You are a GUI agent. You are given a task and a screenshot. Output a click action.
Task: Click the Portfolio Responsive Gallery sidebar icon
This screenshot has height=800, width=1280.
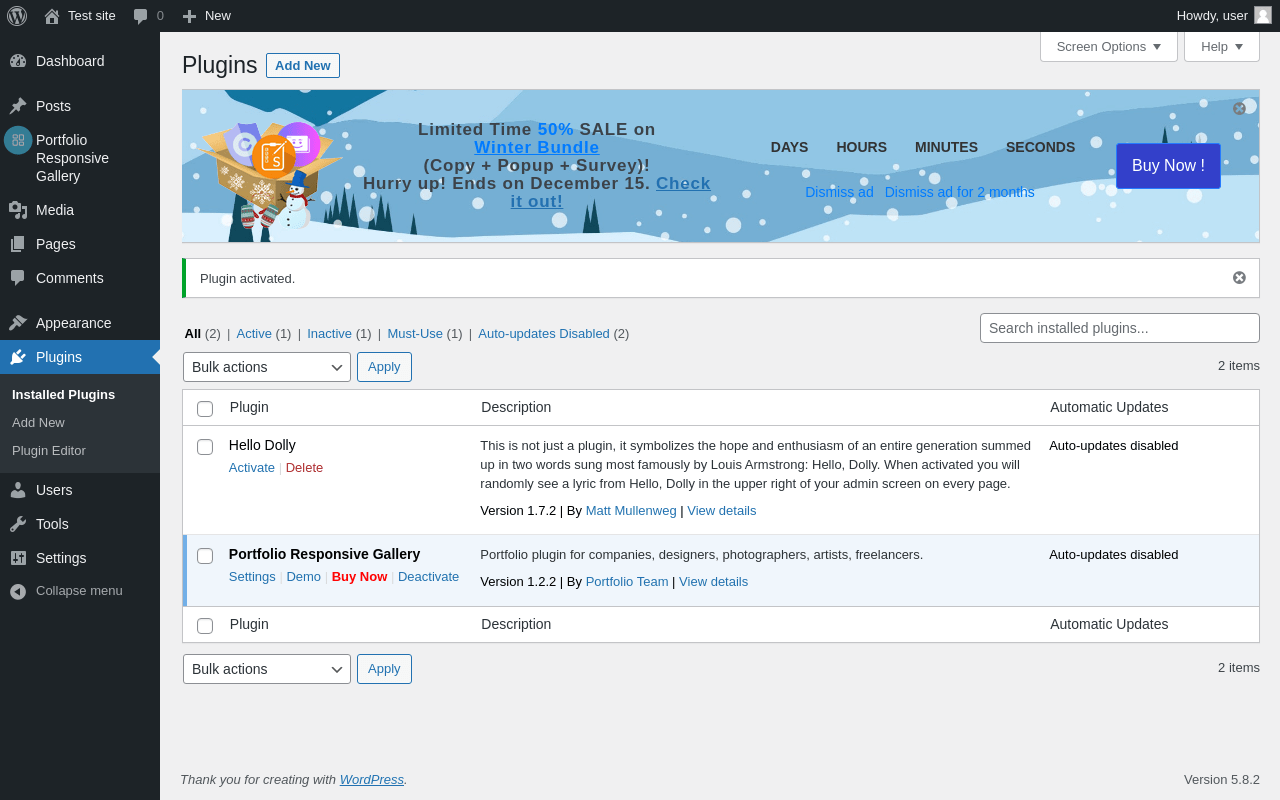18,140
